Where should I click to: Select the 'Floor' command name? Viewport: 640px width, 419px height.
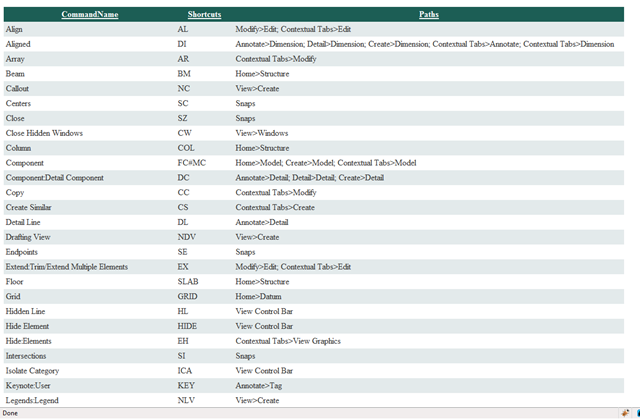click(14, 282)
